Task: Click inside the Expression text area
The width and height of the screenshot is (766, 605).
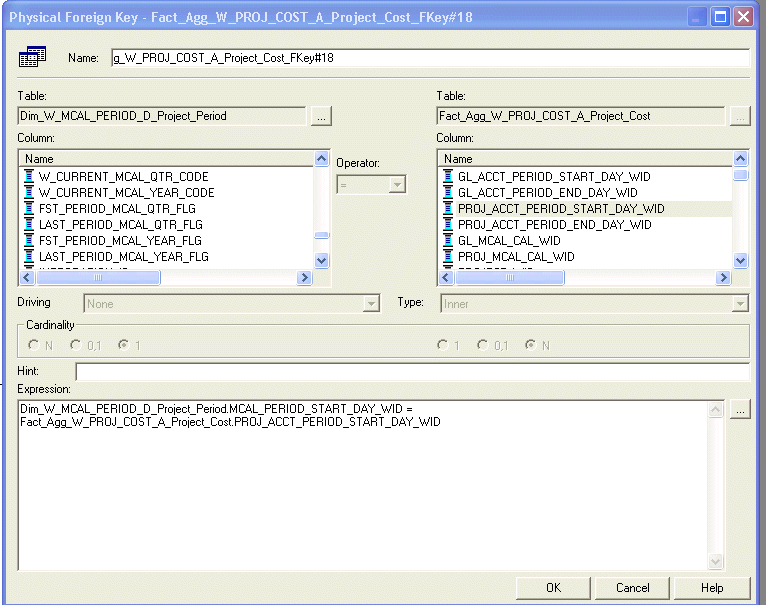Action: [362, 485]
